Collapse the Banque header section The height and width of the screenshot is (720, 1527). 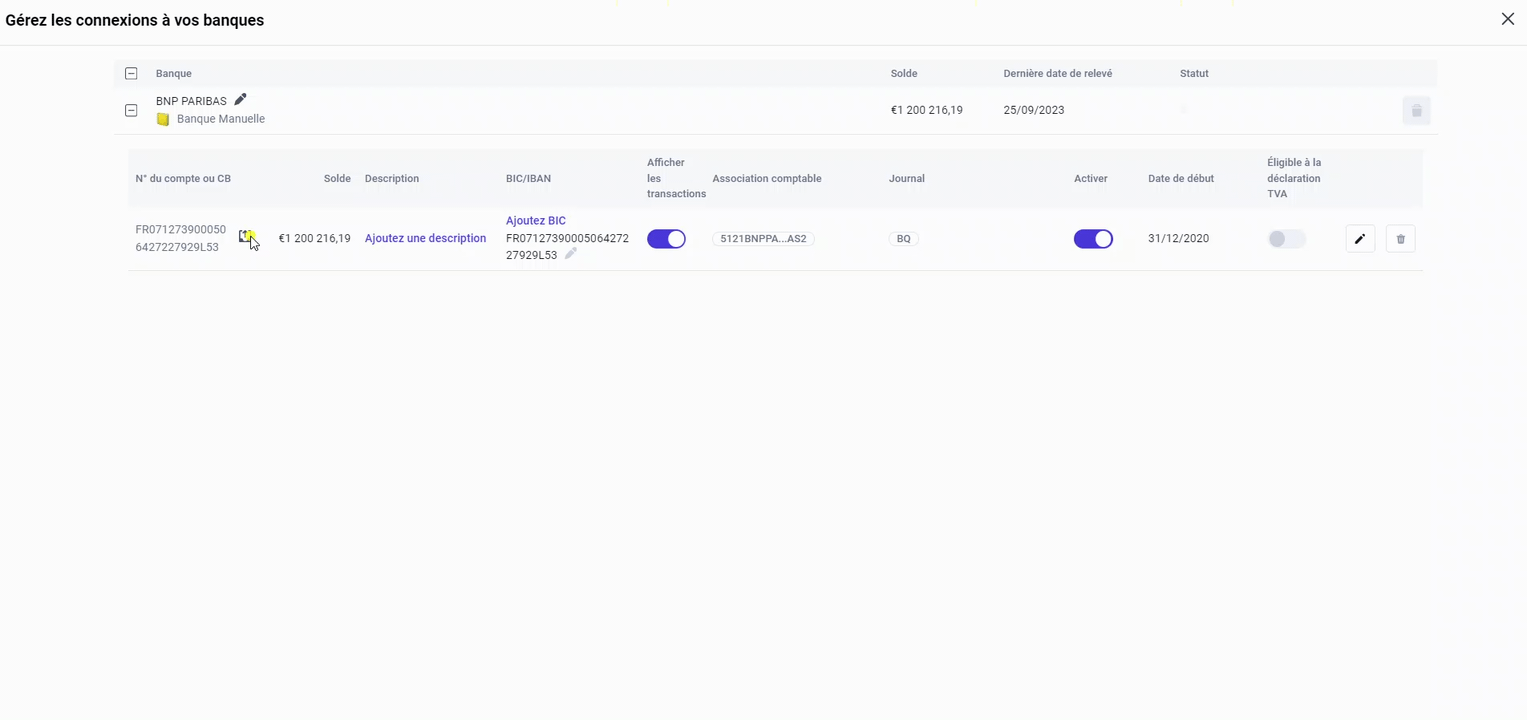(131, 73)
